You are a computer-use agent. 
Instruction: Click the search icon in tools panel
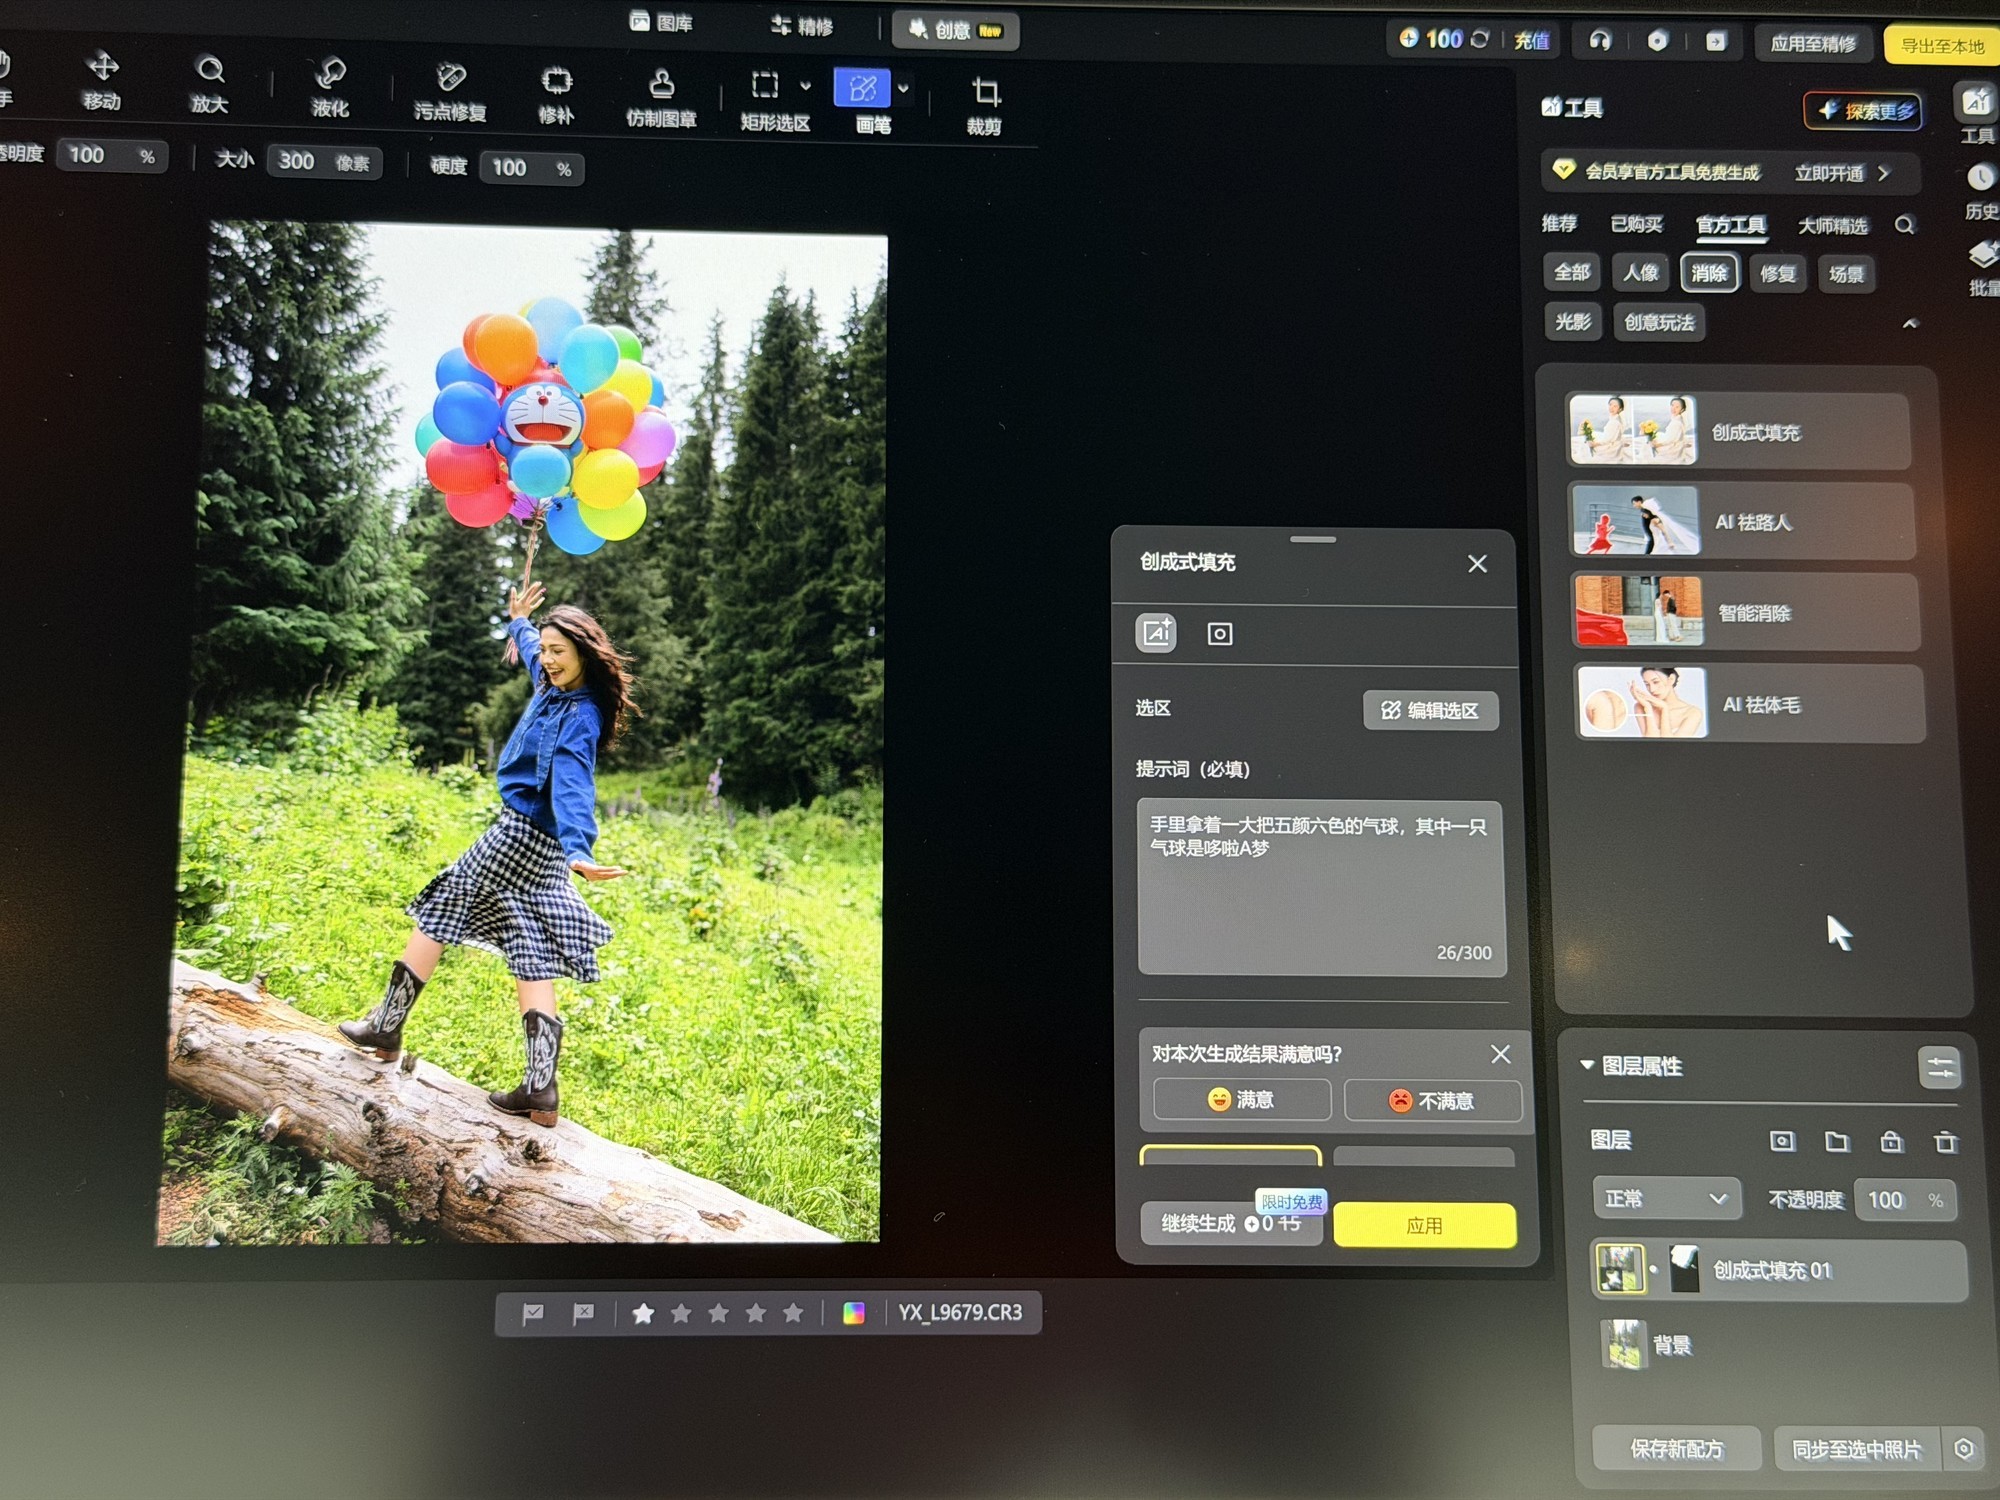click(x=1904, y=226)
